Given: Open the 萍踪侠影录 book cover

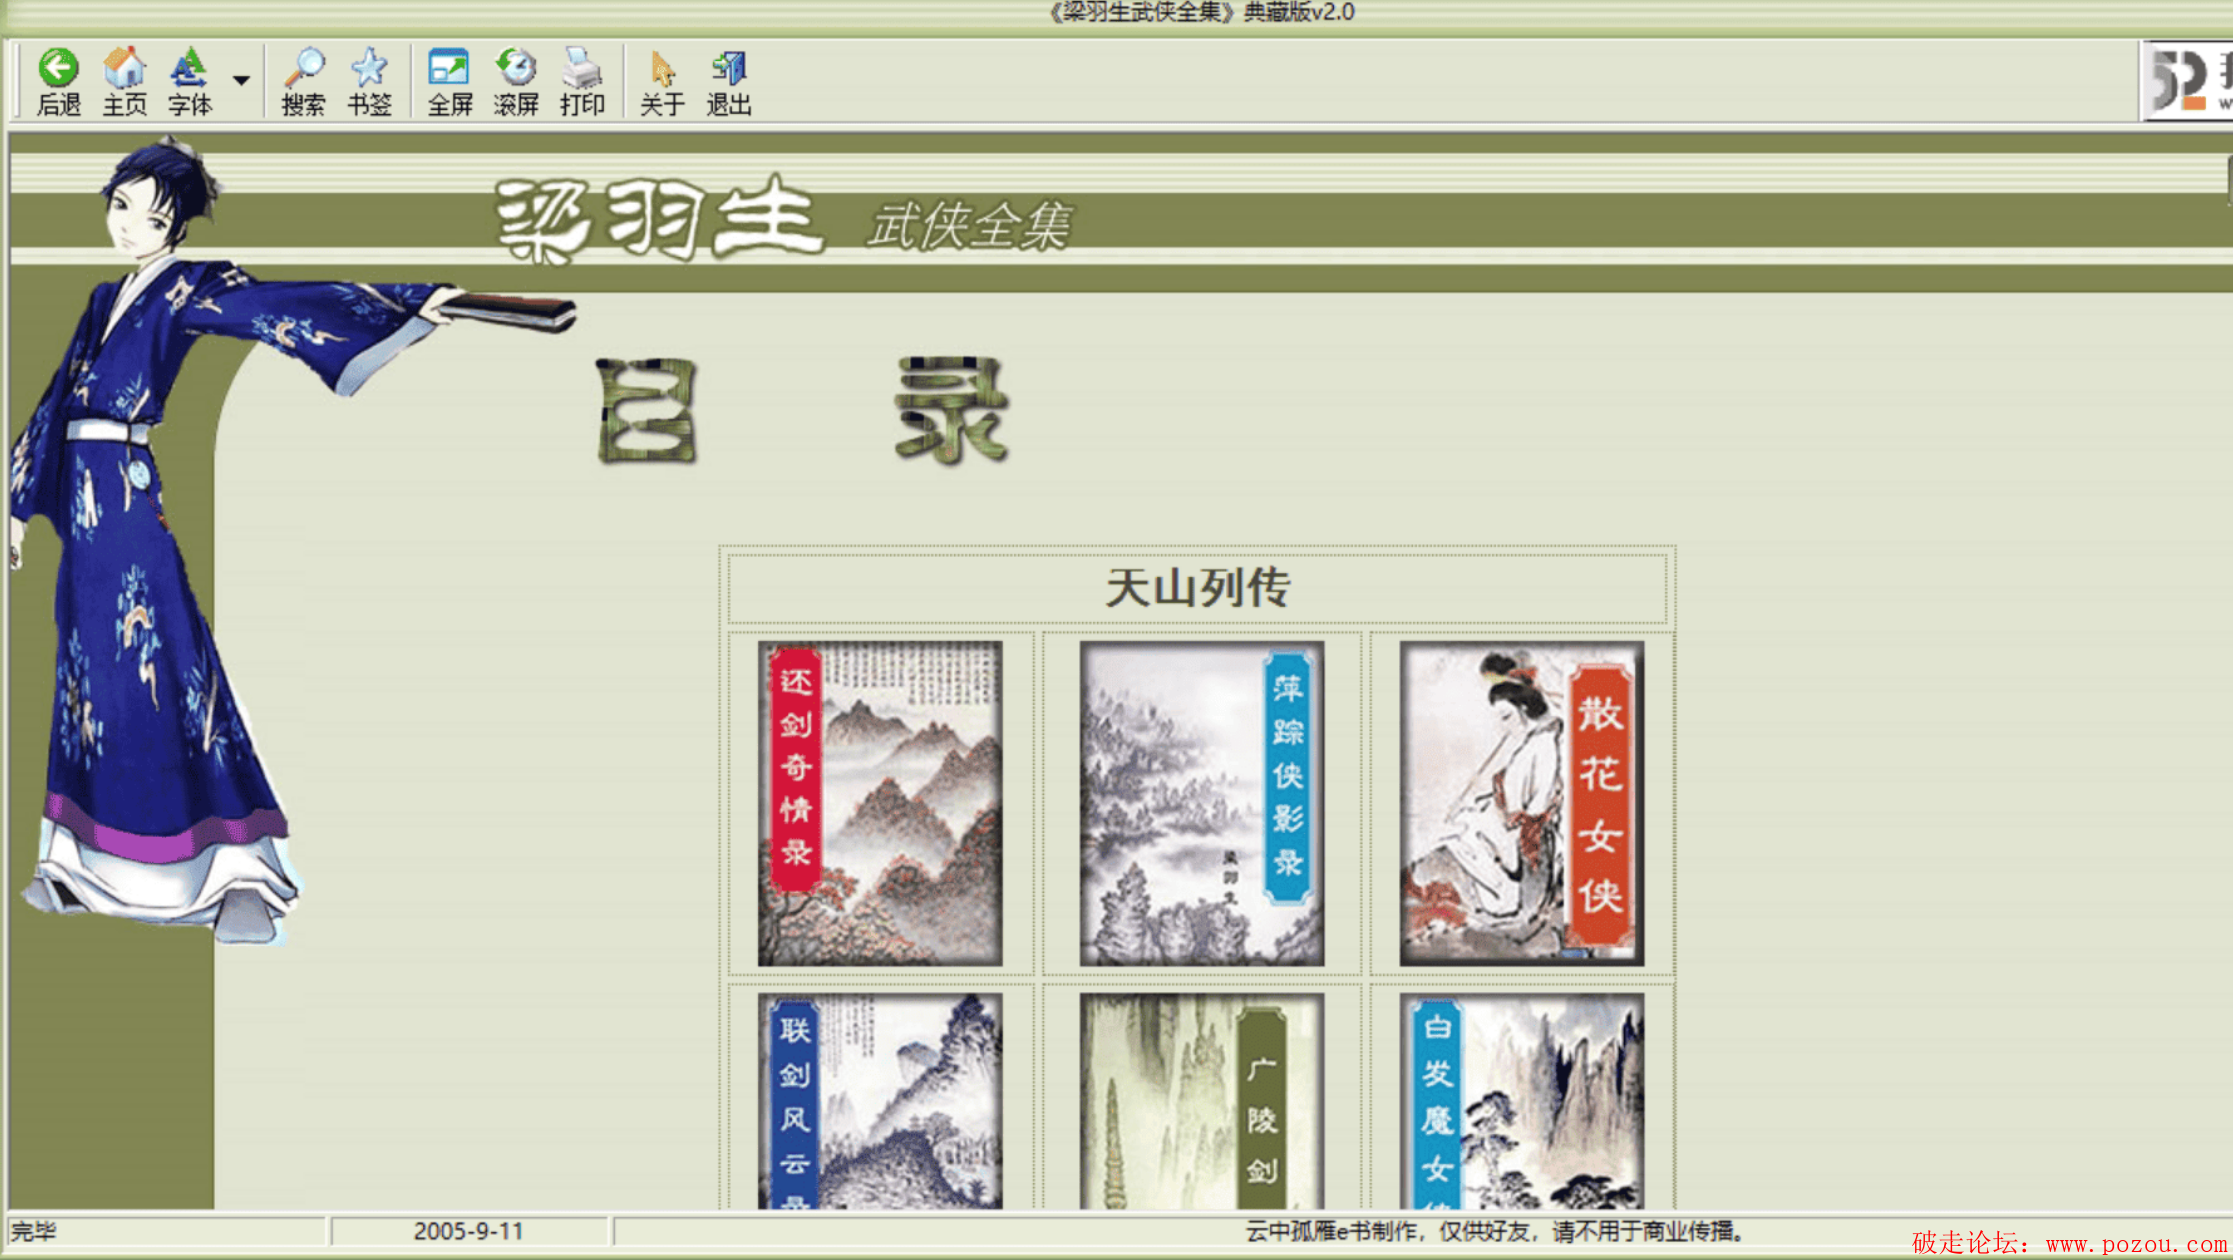Looking at the screenshot, I should pyautogui.click(x=1202, y=804).
